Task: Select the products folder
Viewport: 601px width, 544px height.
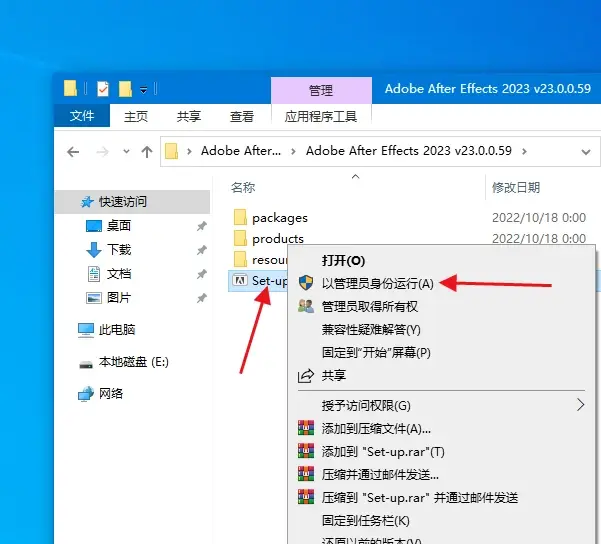Action: [278, 239]
